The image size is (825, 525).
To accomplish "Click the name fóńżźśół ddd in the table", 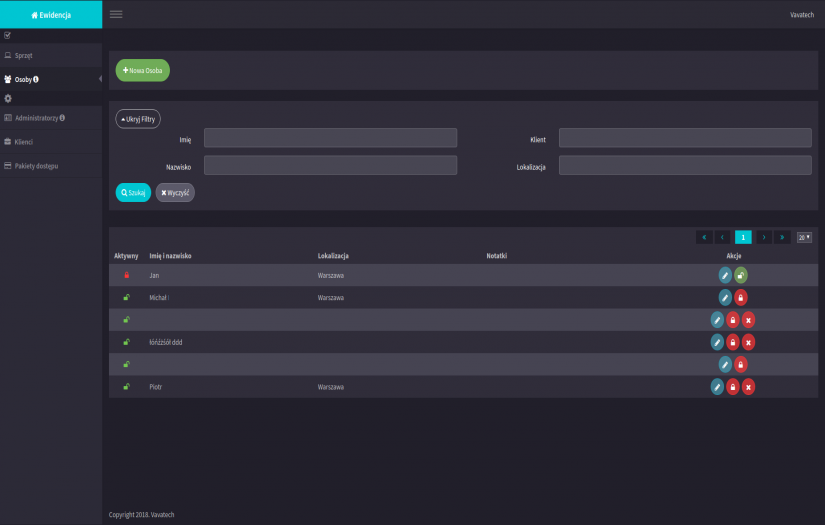I will [166, 342].
